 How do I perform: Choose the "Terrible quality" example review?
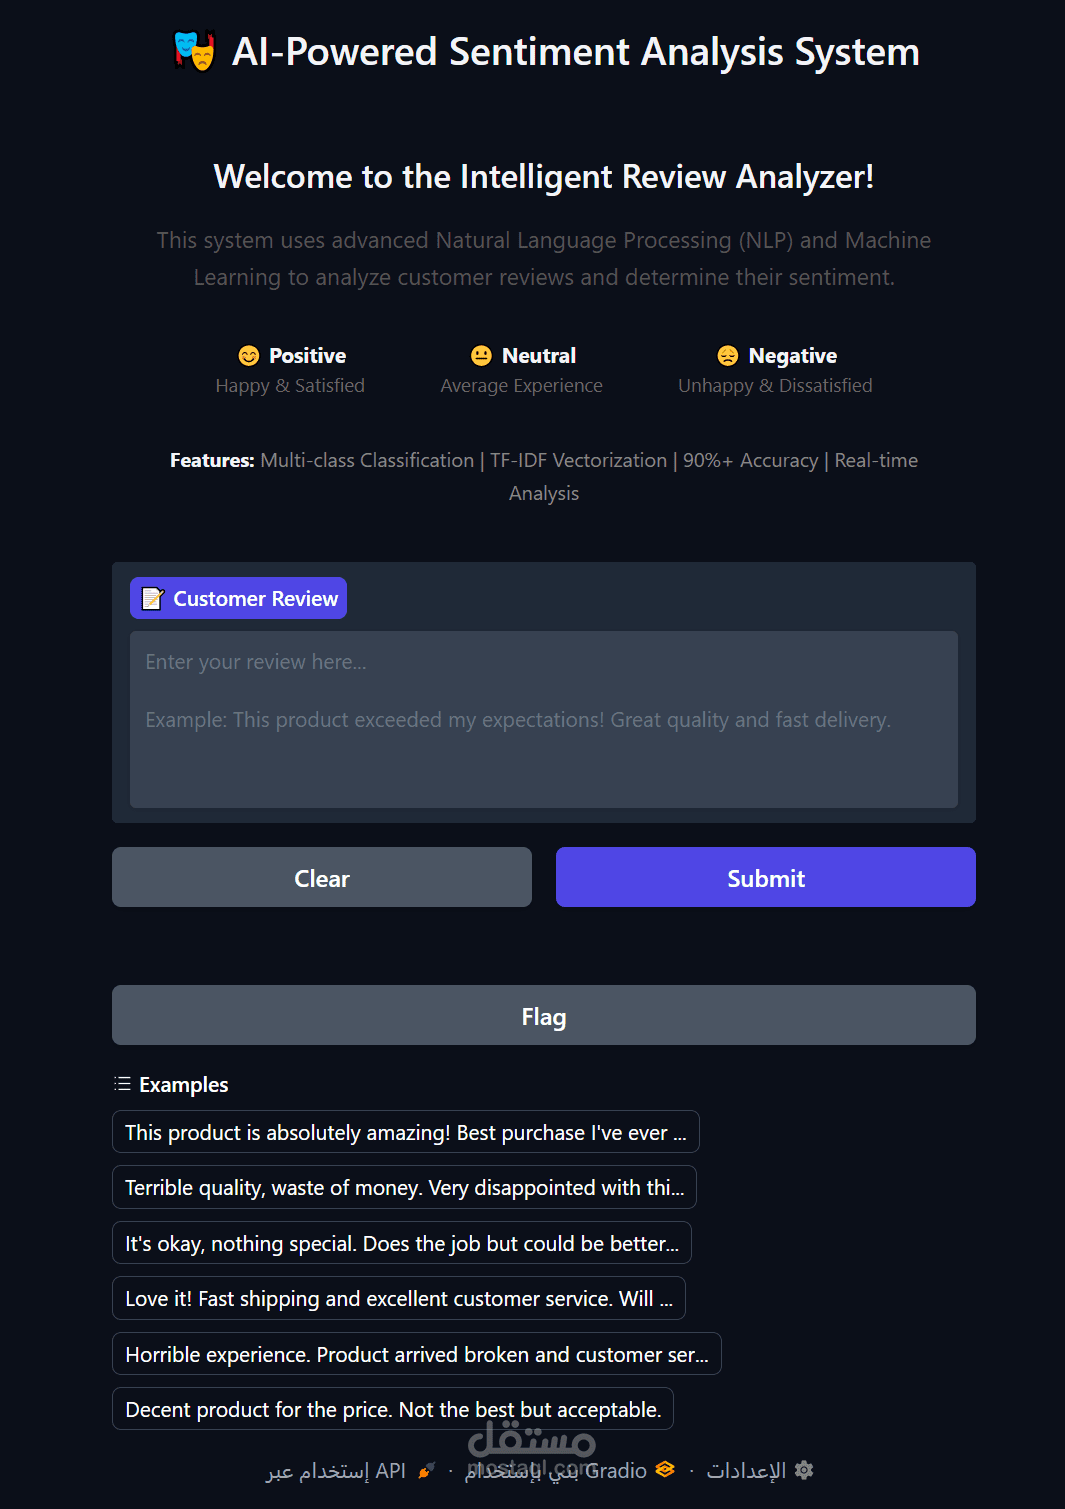[404, 1187]
